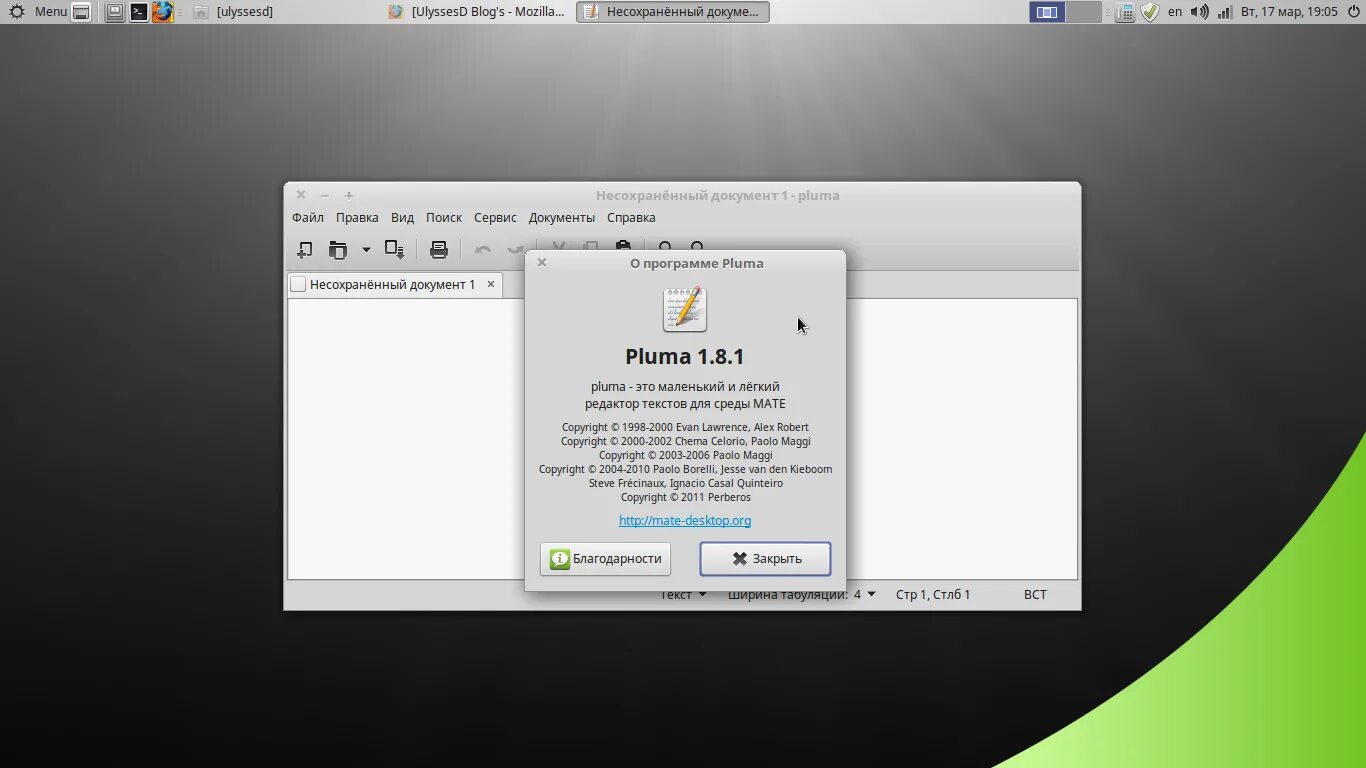Open the green shield update manager icon
The width and height of the screenshot is (1366, 768).
(1150, 12)
